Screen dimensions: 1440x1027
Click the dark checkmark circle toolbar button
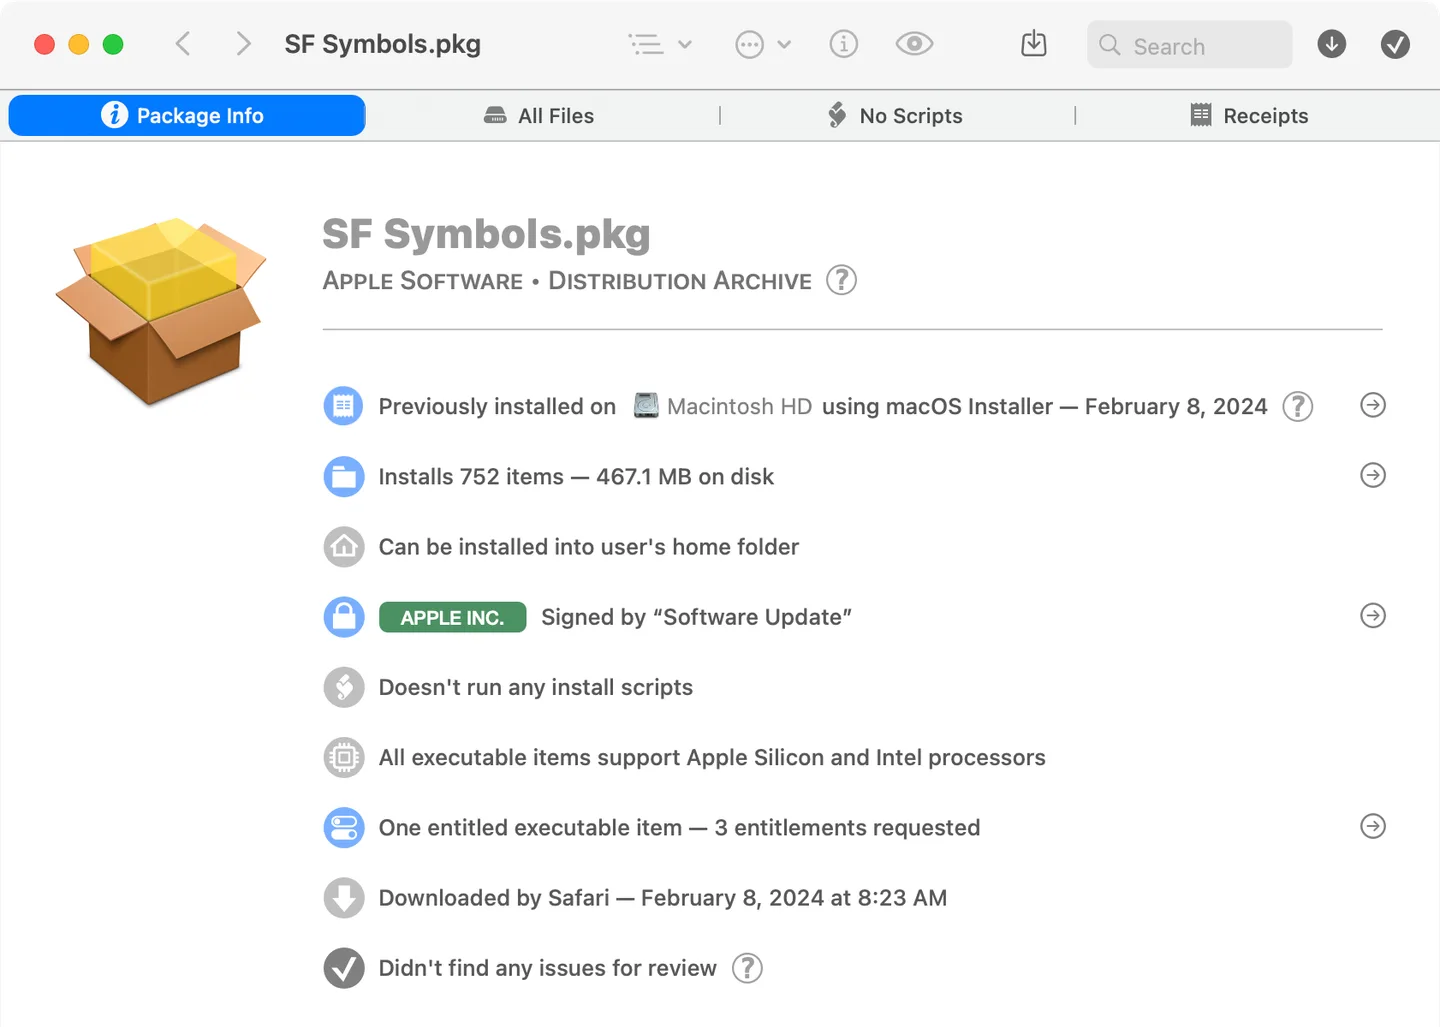pos(1395,44)
